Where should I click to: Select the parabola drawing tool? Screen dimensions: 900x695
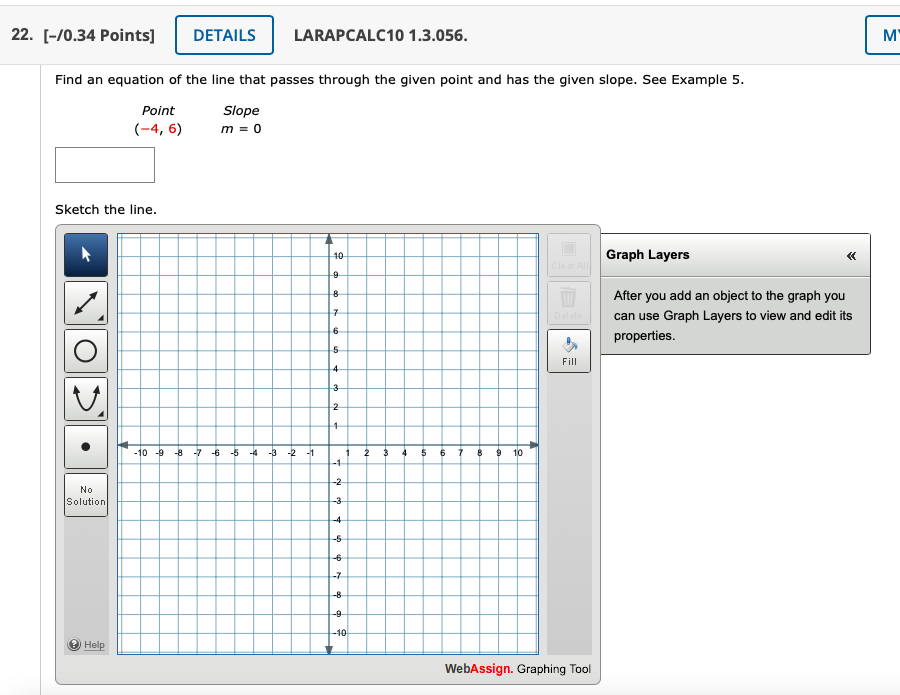(x=85, y=398)
